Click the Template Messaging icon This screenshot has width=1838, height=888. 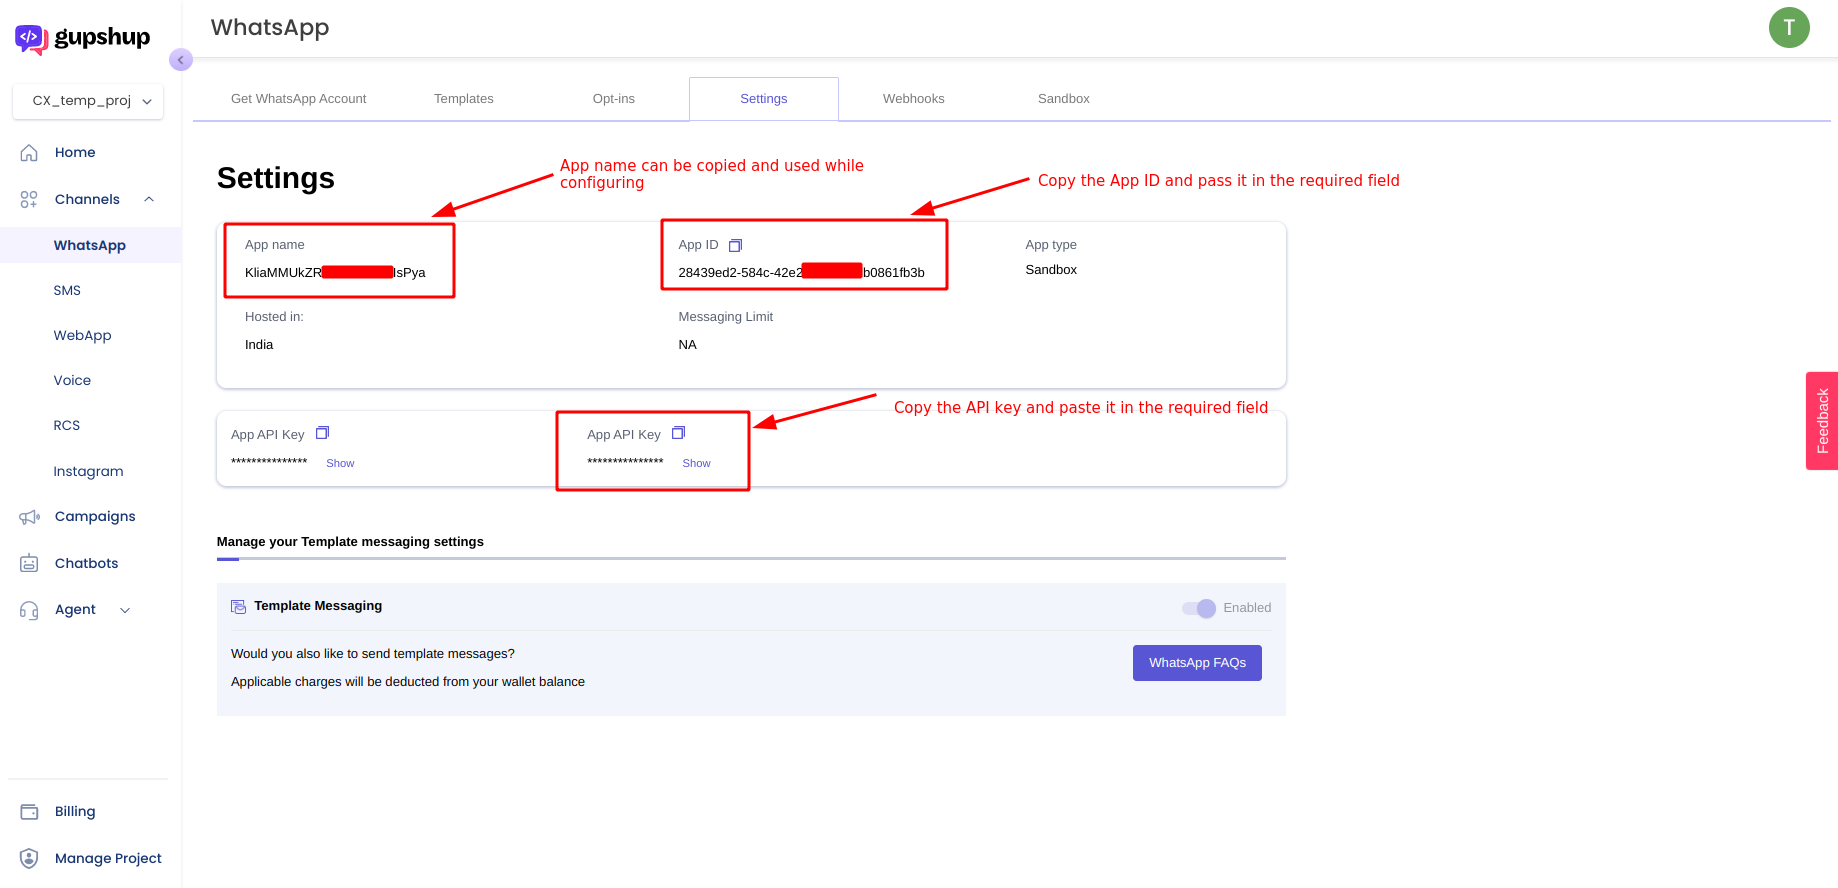tap(238, 607)
